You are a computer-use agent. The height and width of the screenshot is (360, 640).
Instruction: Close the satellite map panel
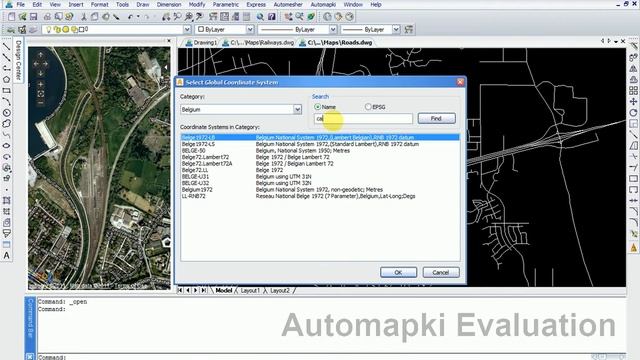[x=169, y=41]
